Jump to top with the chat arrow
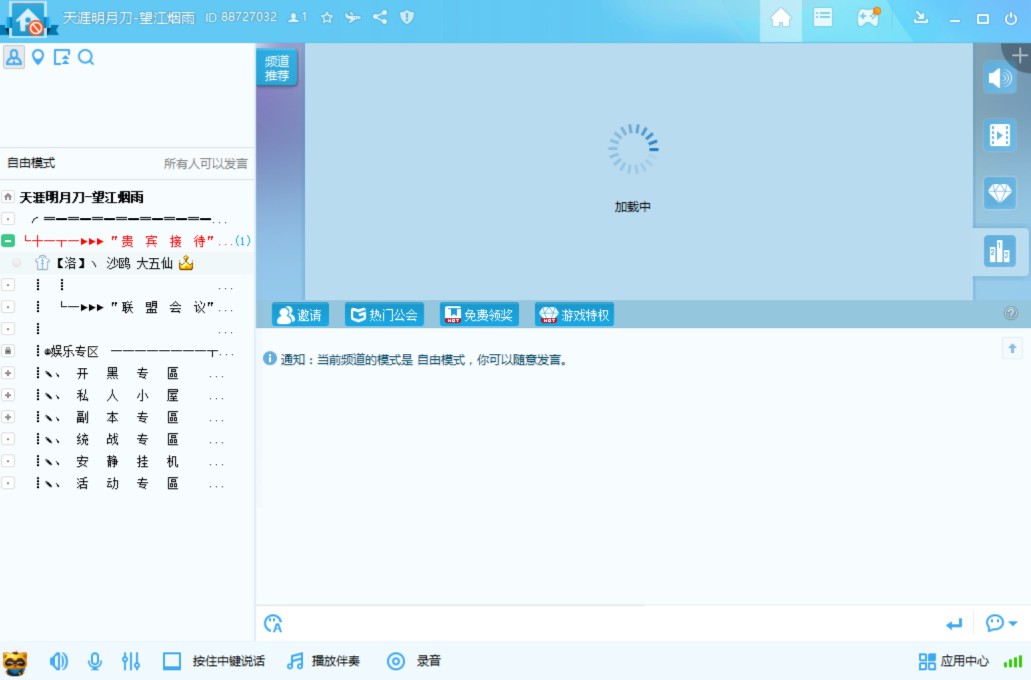Viewport: 1031px width, 680px height. pyautogui.click(x=1012, y=349)
